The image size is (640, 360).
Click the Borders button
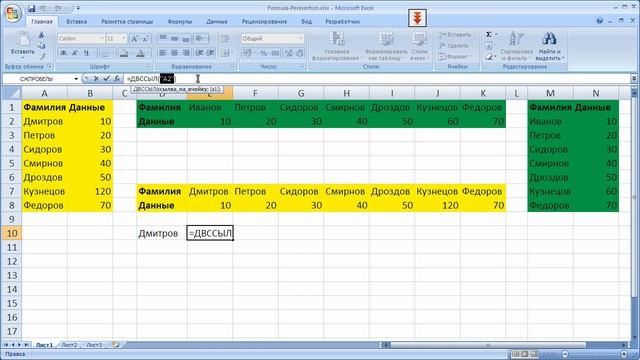pos(106,53)
